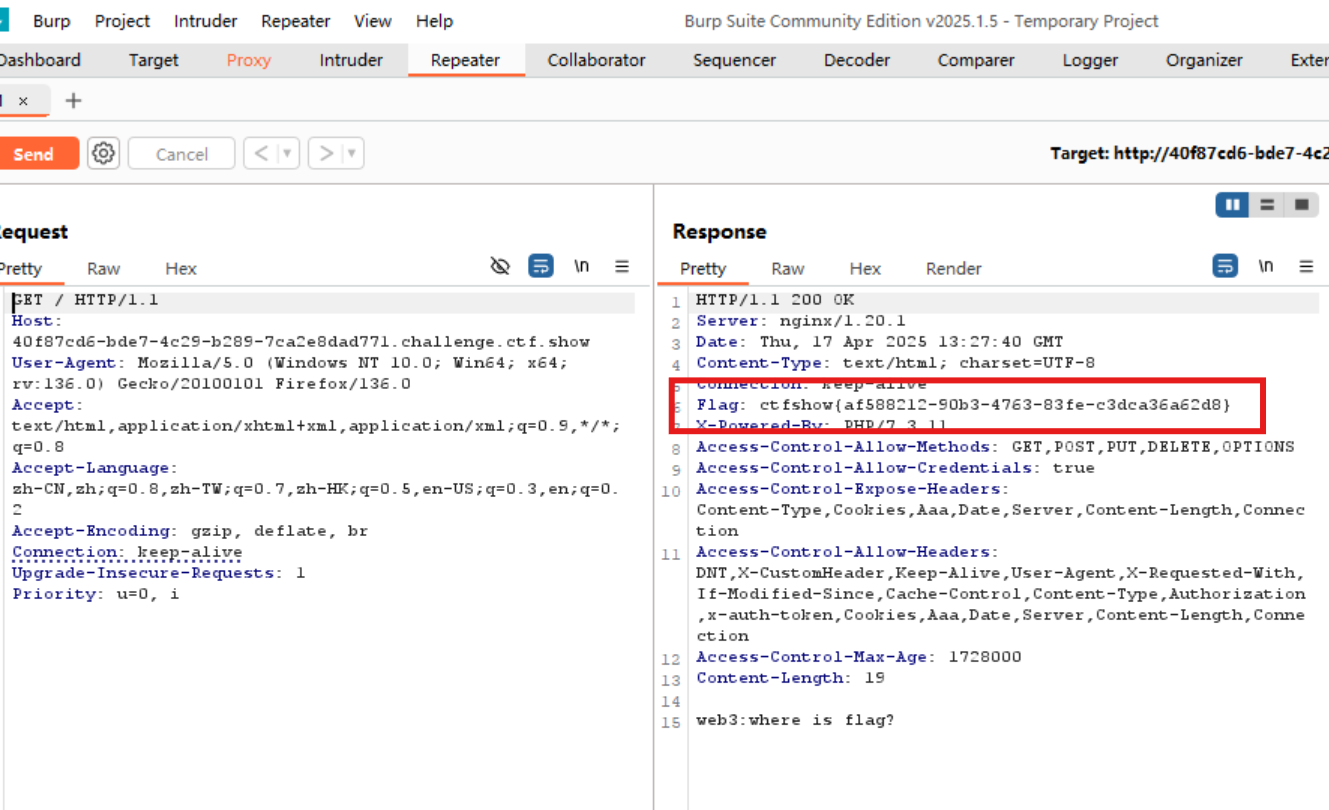
Task: Open the Repeater menu in menu bar
Action: [x=296, y=21]
